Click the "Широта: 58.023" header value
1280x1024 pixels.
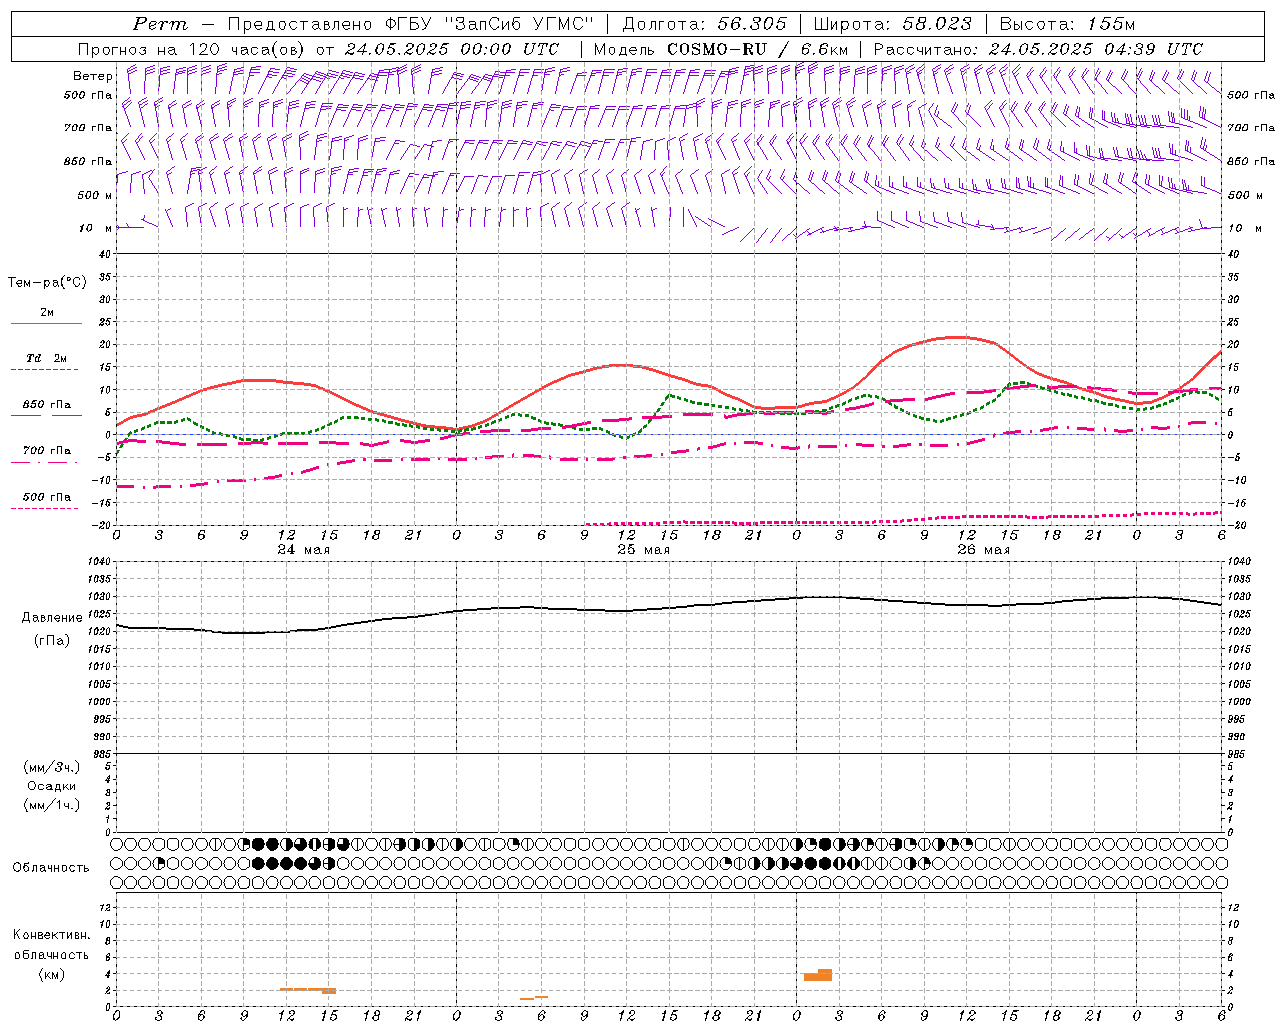tap(892, 24)
